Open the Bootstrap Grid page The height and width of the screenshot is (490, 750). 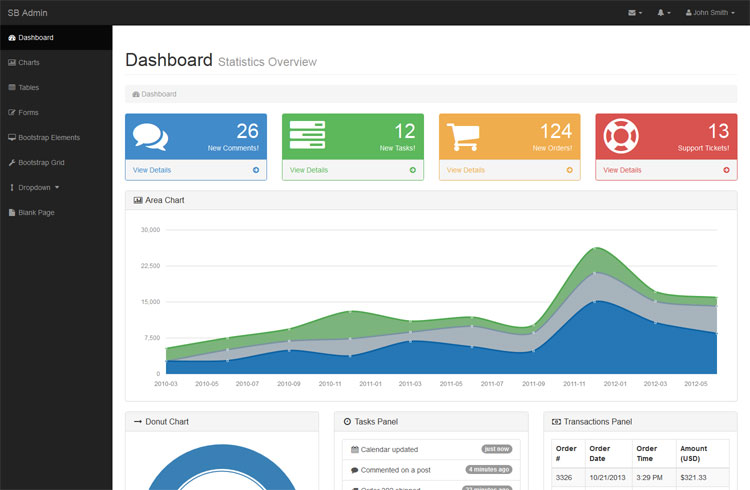tap(40, 162)
